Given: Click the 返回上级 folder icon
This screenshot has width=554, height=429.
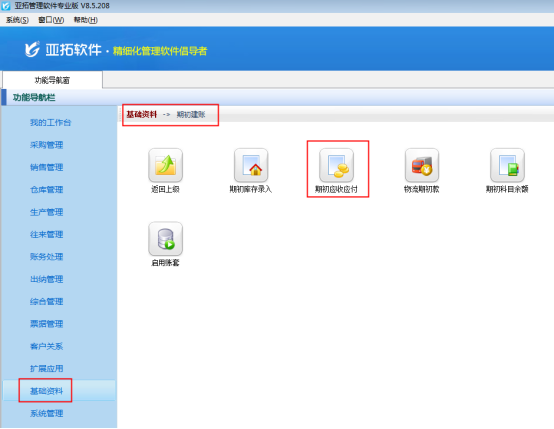Looking at the screenshot, I should pyautogui.click(x=165, y=165).
